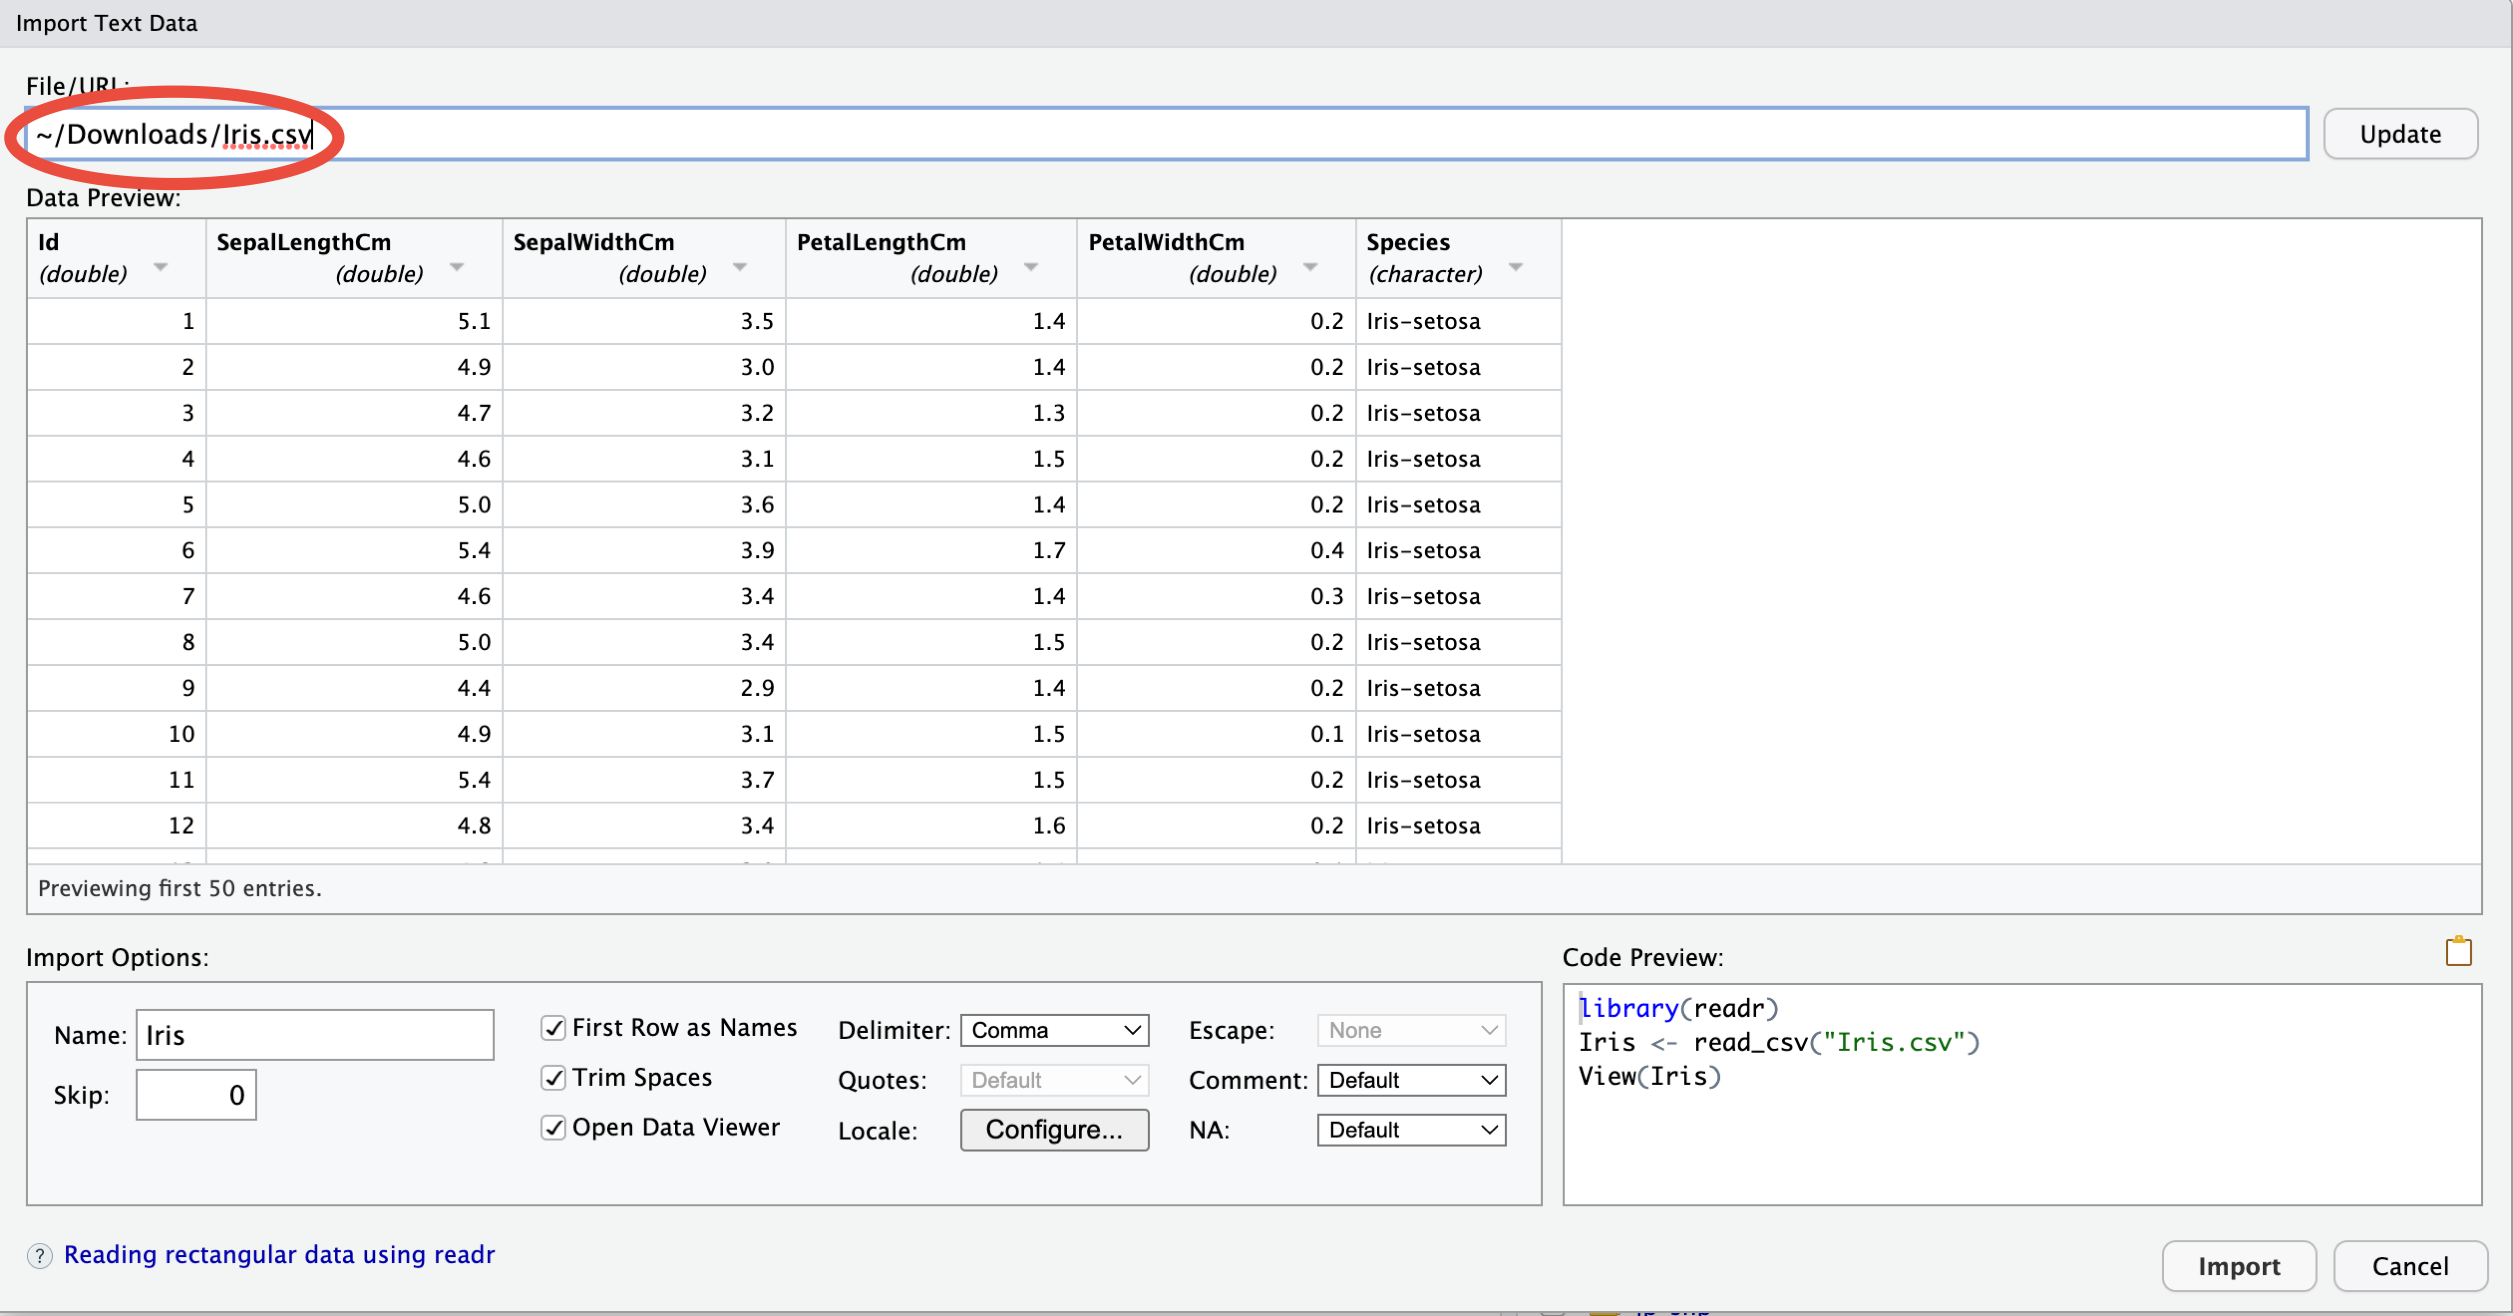The width and height of the screenshot is (2513, 1316).
Task: Toggle First Row as Names checkbox
Action: tap(553, 1028)
